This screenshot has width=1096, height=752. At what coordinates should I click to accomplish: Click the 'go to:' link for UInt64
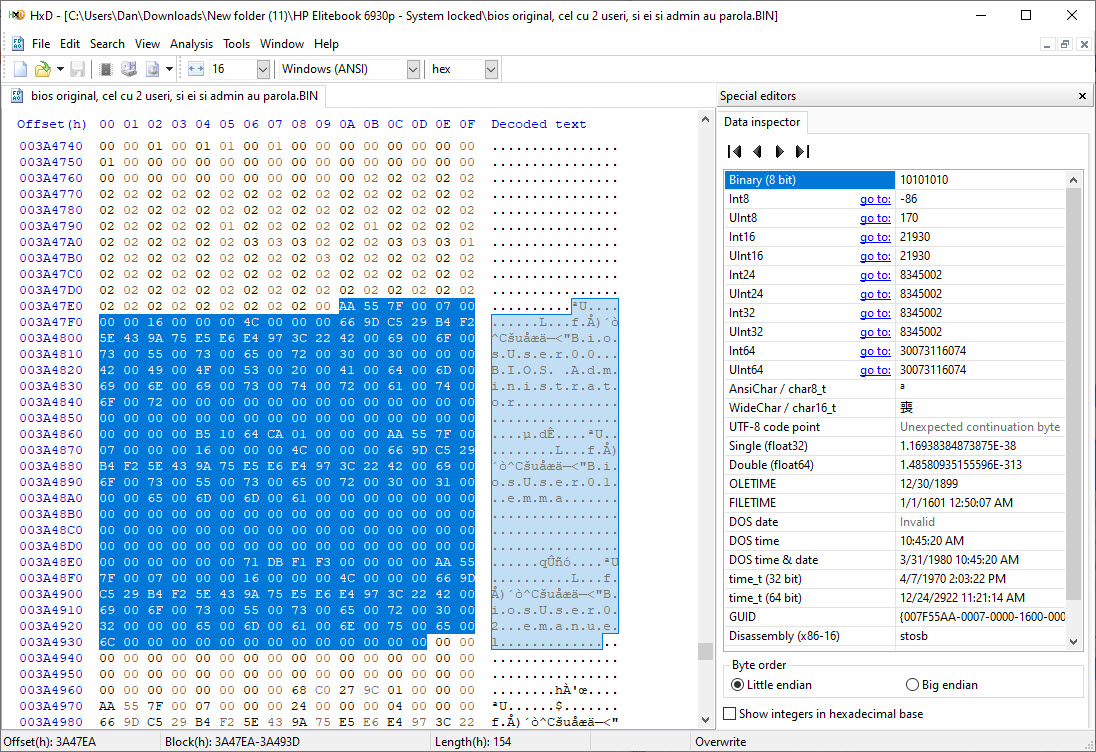[875, 370]
